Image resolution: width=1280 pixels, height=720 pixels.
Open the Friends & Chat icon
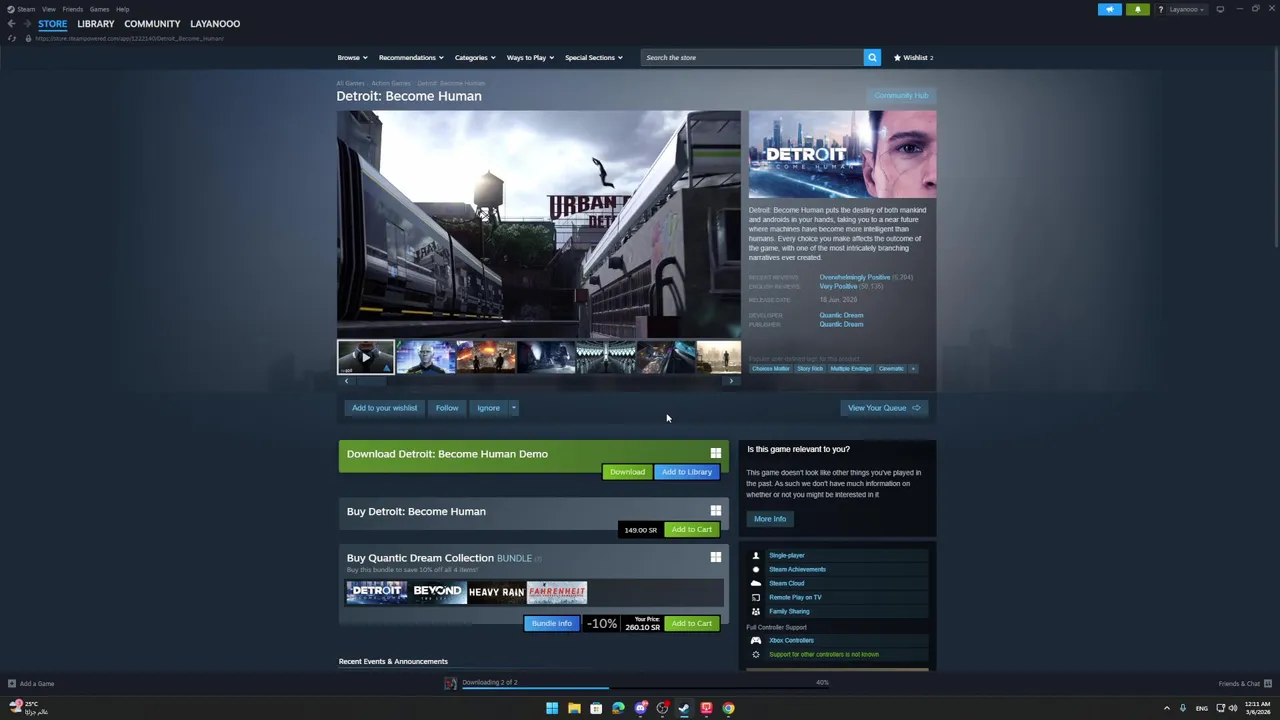pyautogui.click(x=1267, y=684)
